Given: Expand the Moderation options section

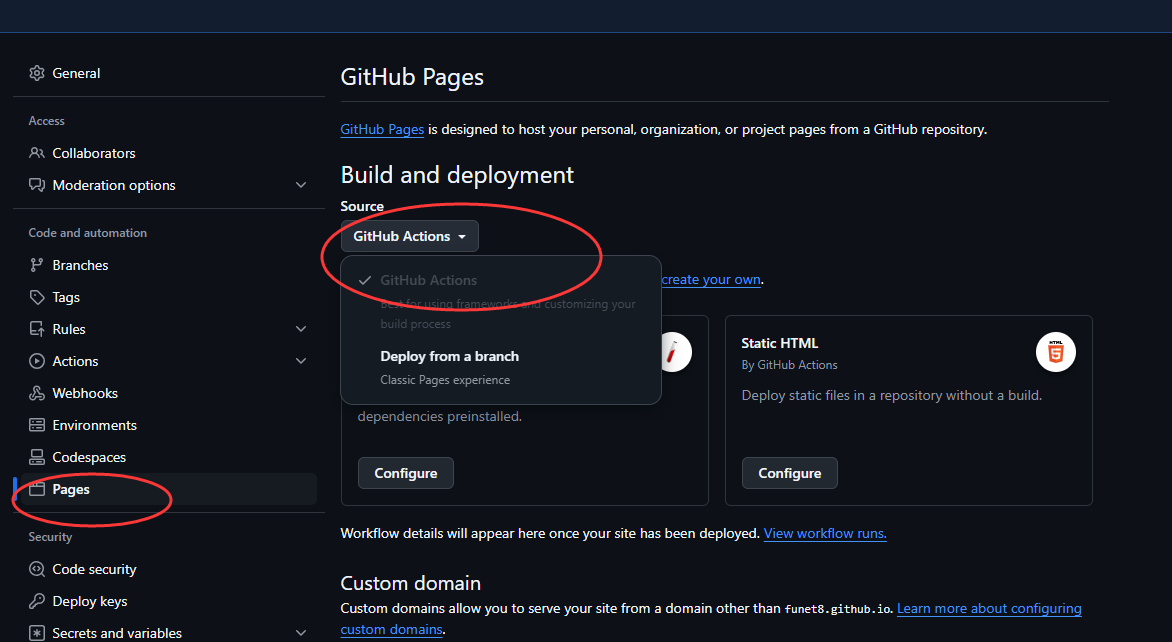Looking at the screenshot, I should [x=301, y=185].
